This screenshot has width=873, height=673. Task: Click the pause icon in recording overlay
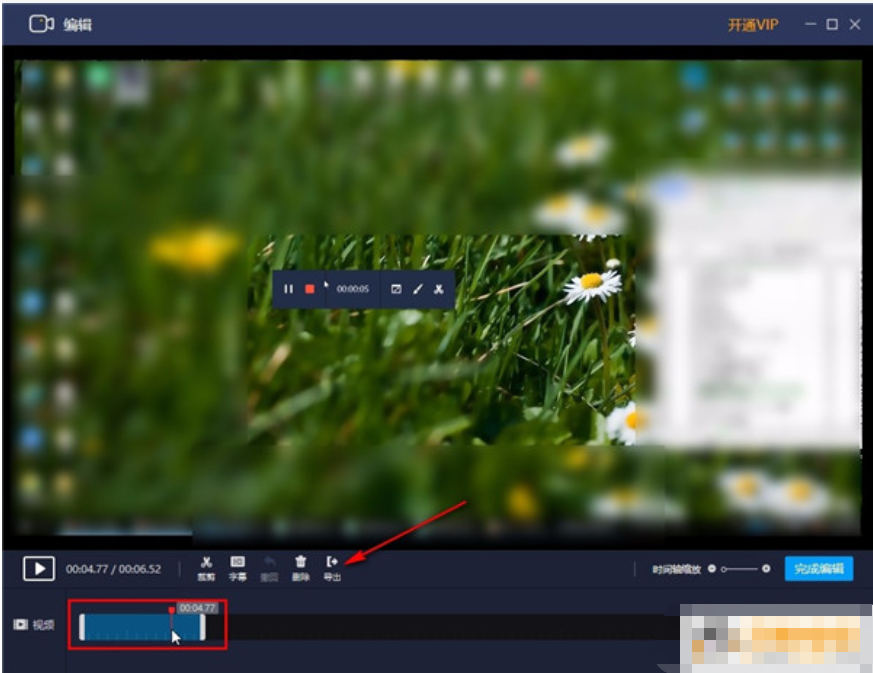288,289
